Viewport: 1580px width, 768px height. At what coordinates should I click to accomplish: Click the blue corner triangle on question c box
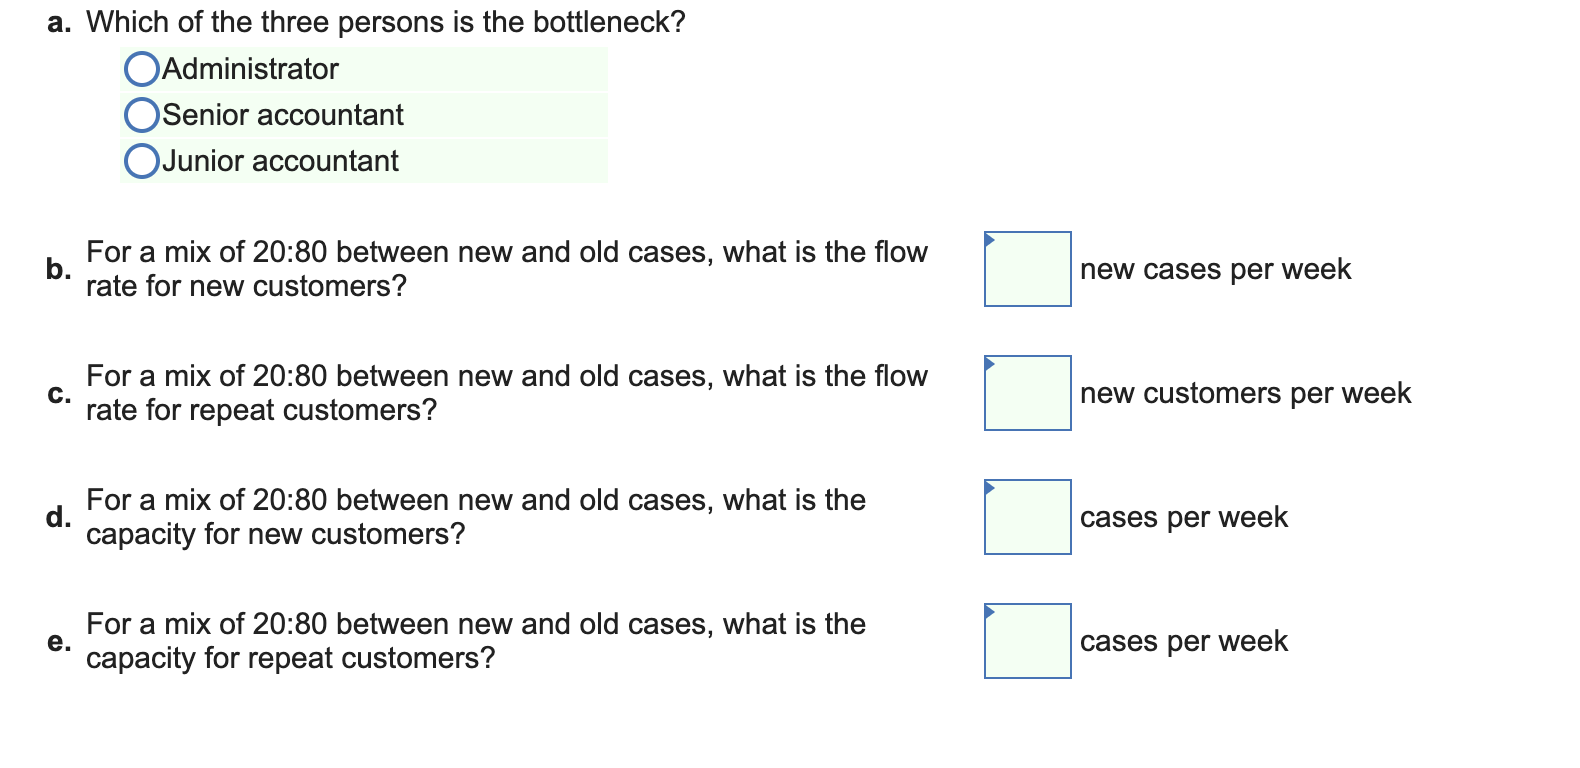tap(990, 363)
